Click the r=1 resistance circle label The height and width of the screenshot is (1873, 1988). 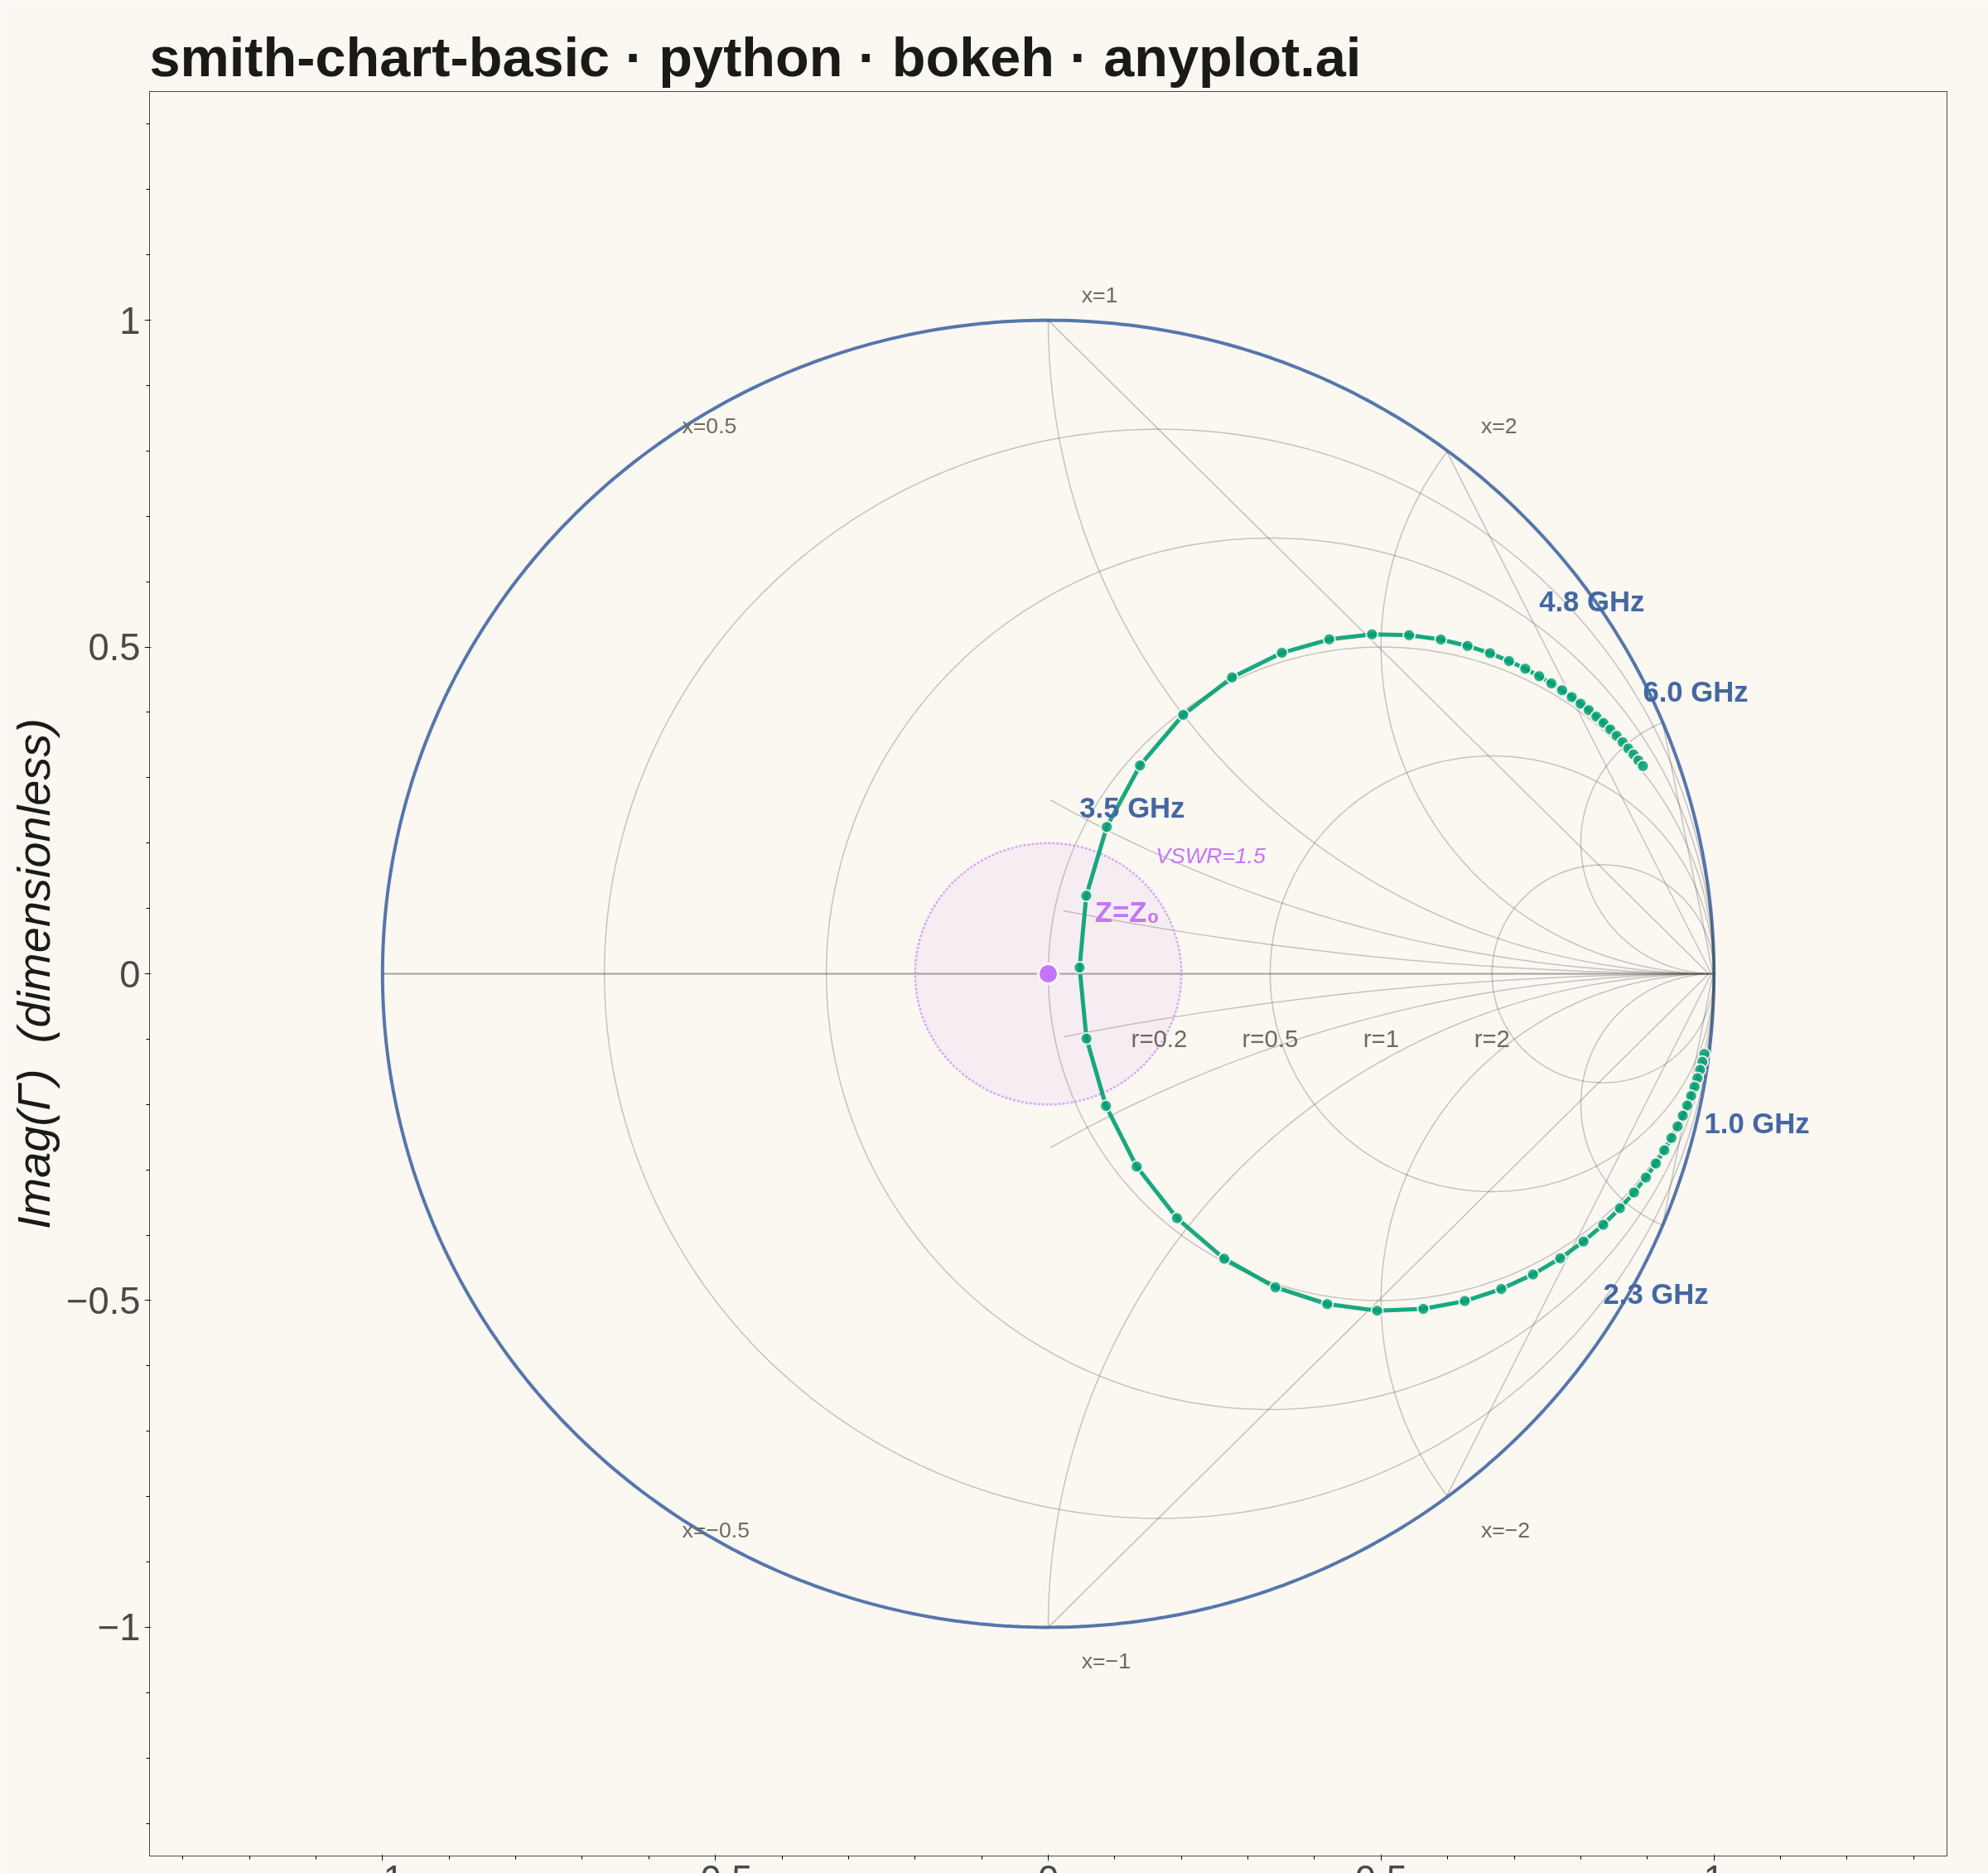click(1380, 1039)
